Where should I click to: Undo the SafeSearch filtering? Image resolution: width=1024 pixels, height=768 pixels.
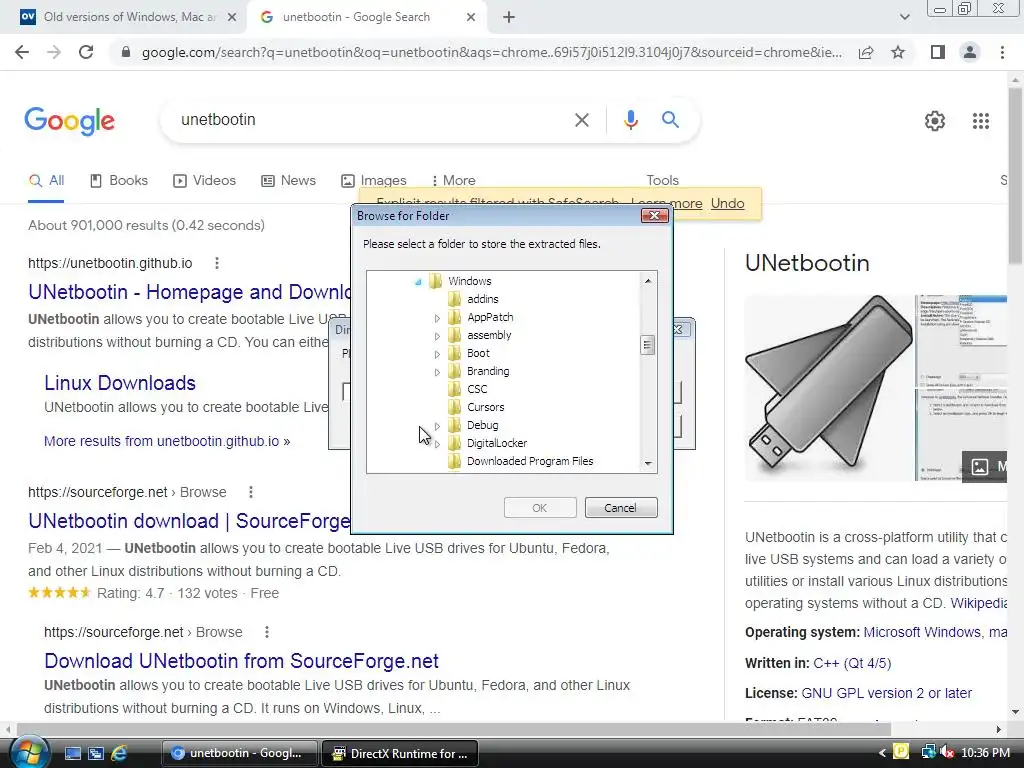coord(727,203)
